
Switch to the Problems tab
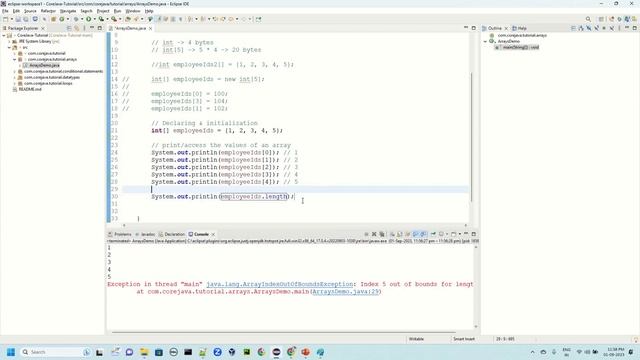coord(120,234)
